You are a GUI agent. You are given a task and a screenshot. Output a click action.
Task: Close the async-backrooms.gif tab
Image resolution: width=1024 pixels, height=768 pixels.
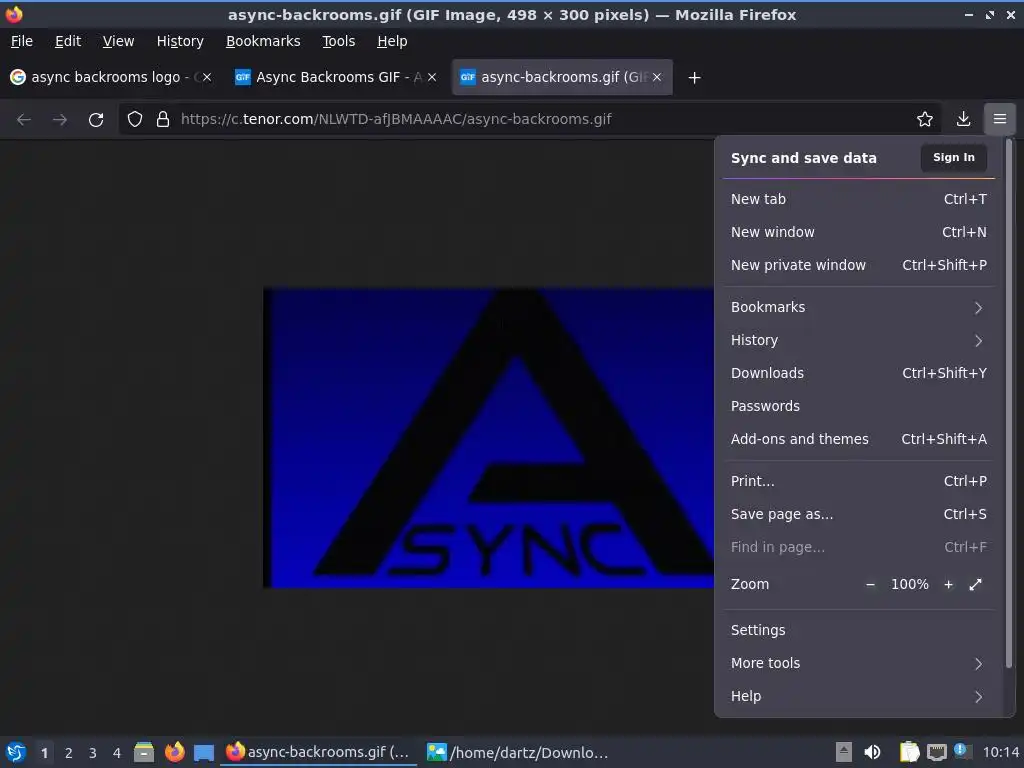click(657, 77)
